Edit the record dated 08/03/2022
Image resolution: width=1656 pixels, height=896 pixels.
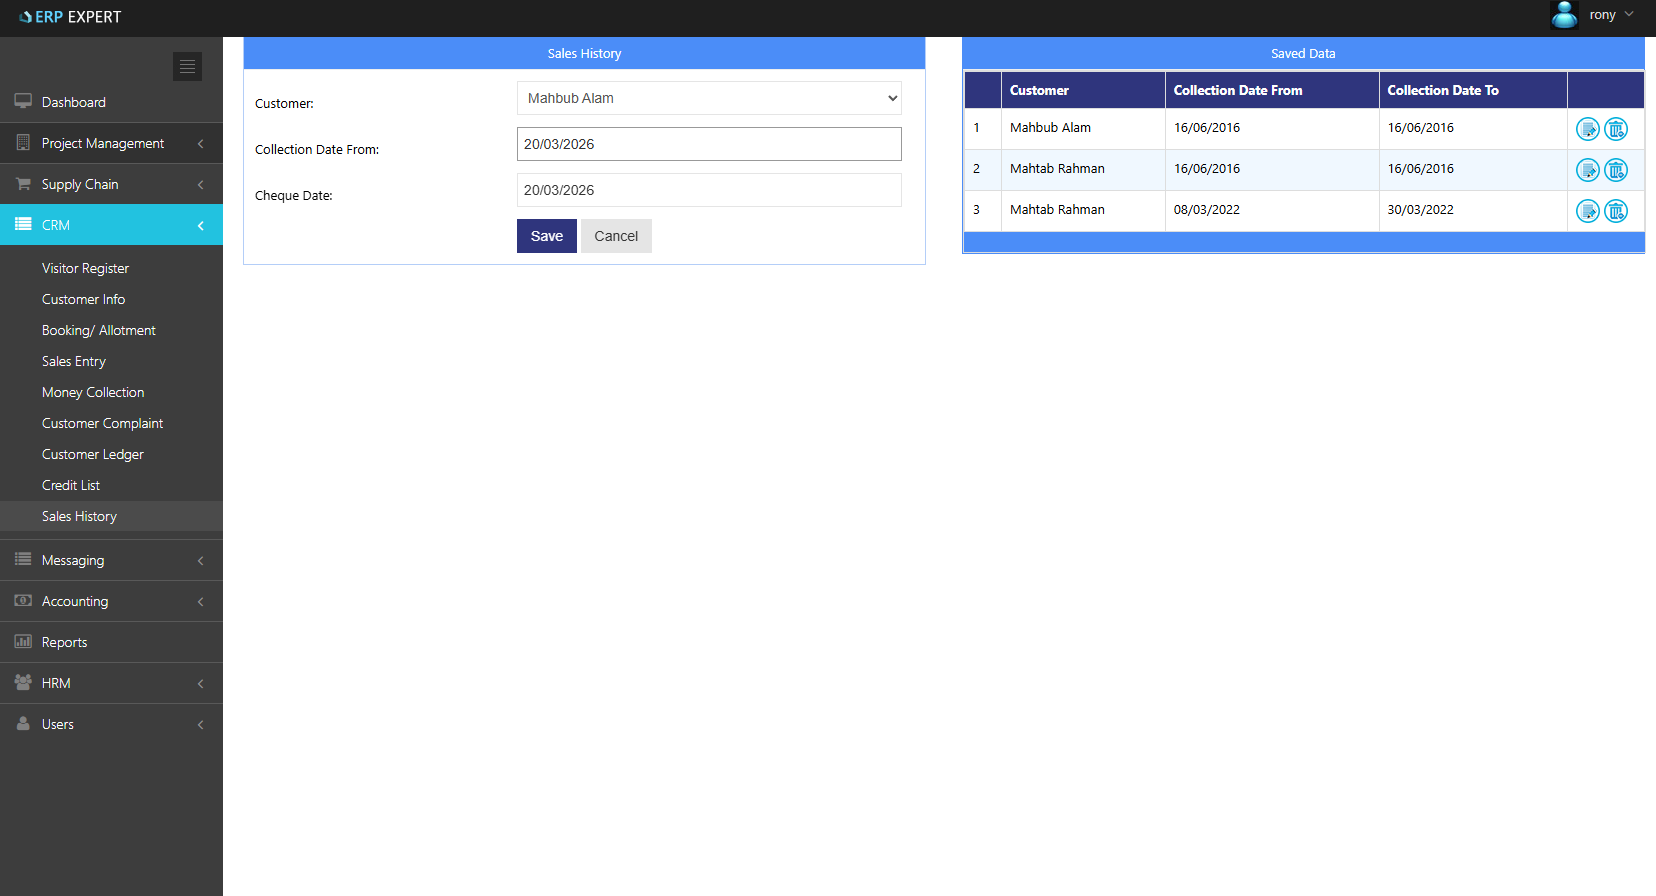tap(1587, 211)
